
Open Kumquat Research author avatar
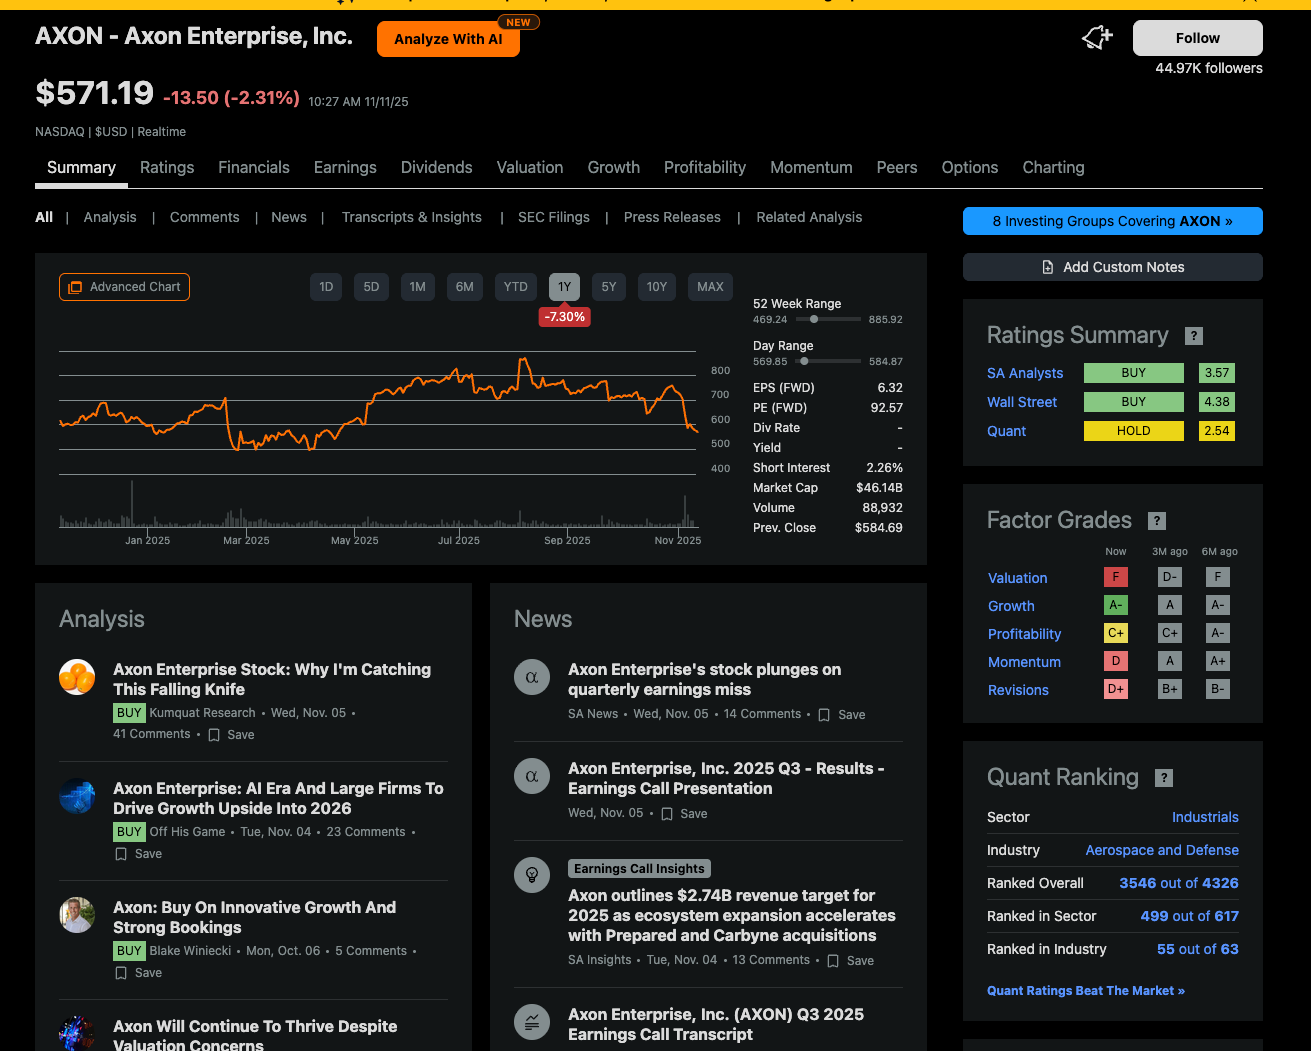coord(77,677)
